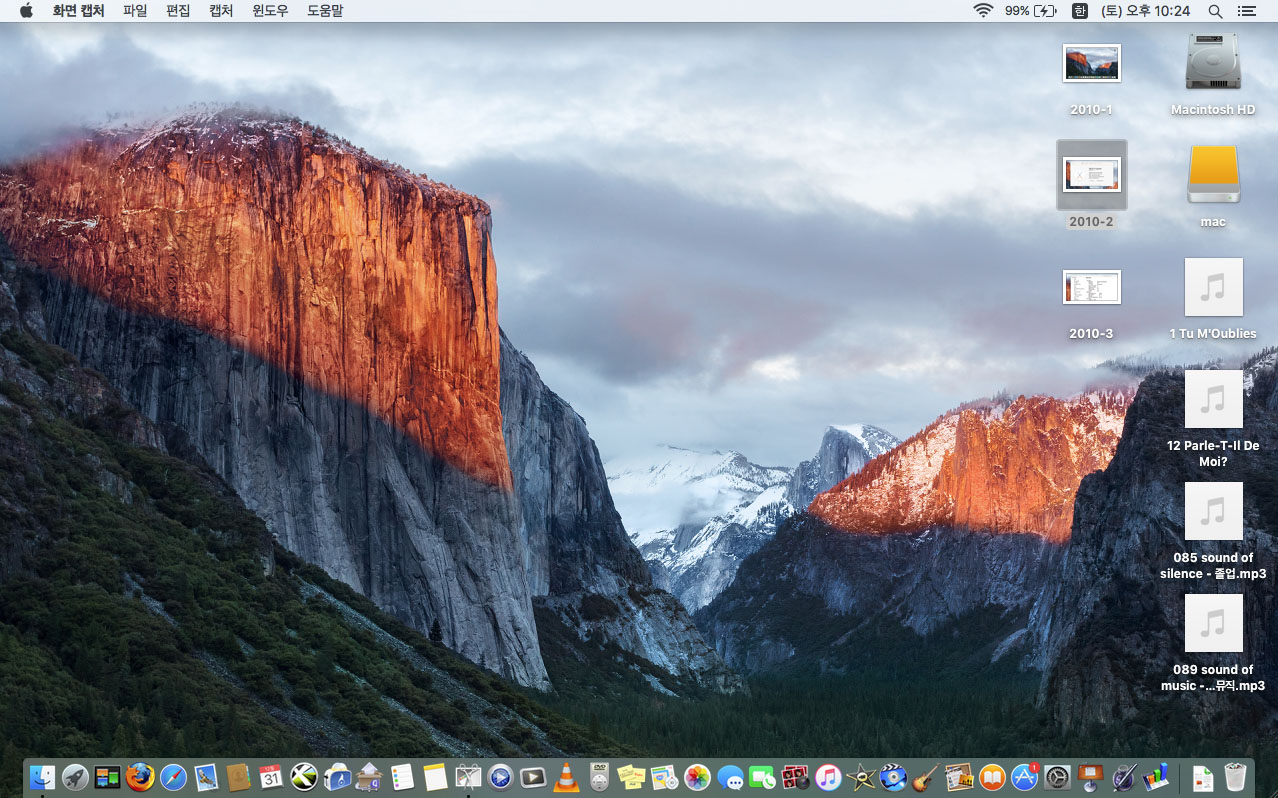Open GarageBand guitar icon

(925, 777)
